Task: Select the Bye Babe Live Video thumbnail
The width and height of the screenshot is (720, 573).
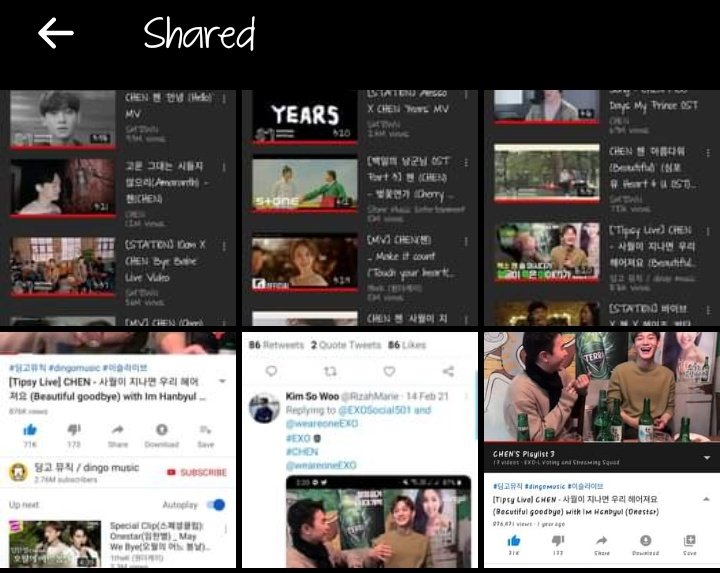Action: coord(62,266)
